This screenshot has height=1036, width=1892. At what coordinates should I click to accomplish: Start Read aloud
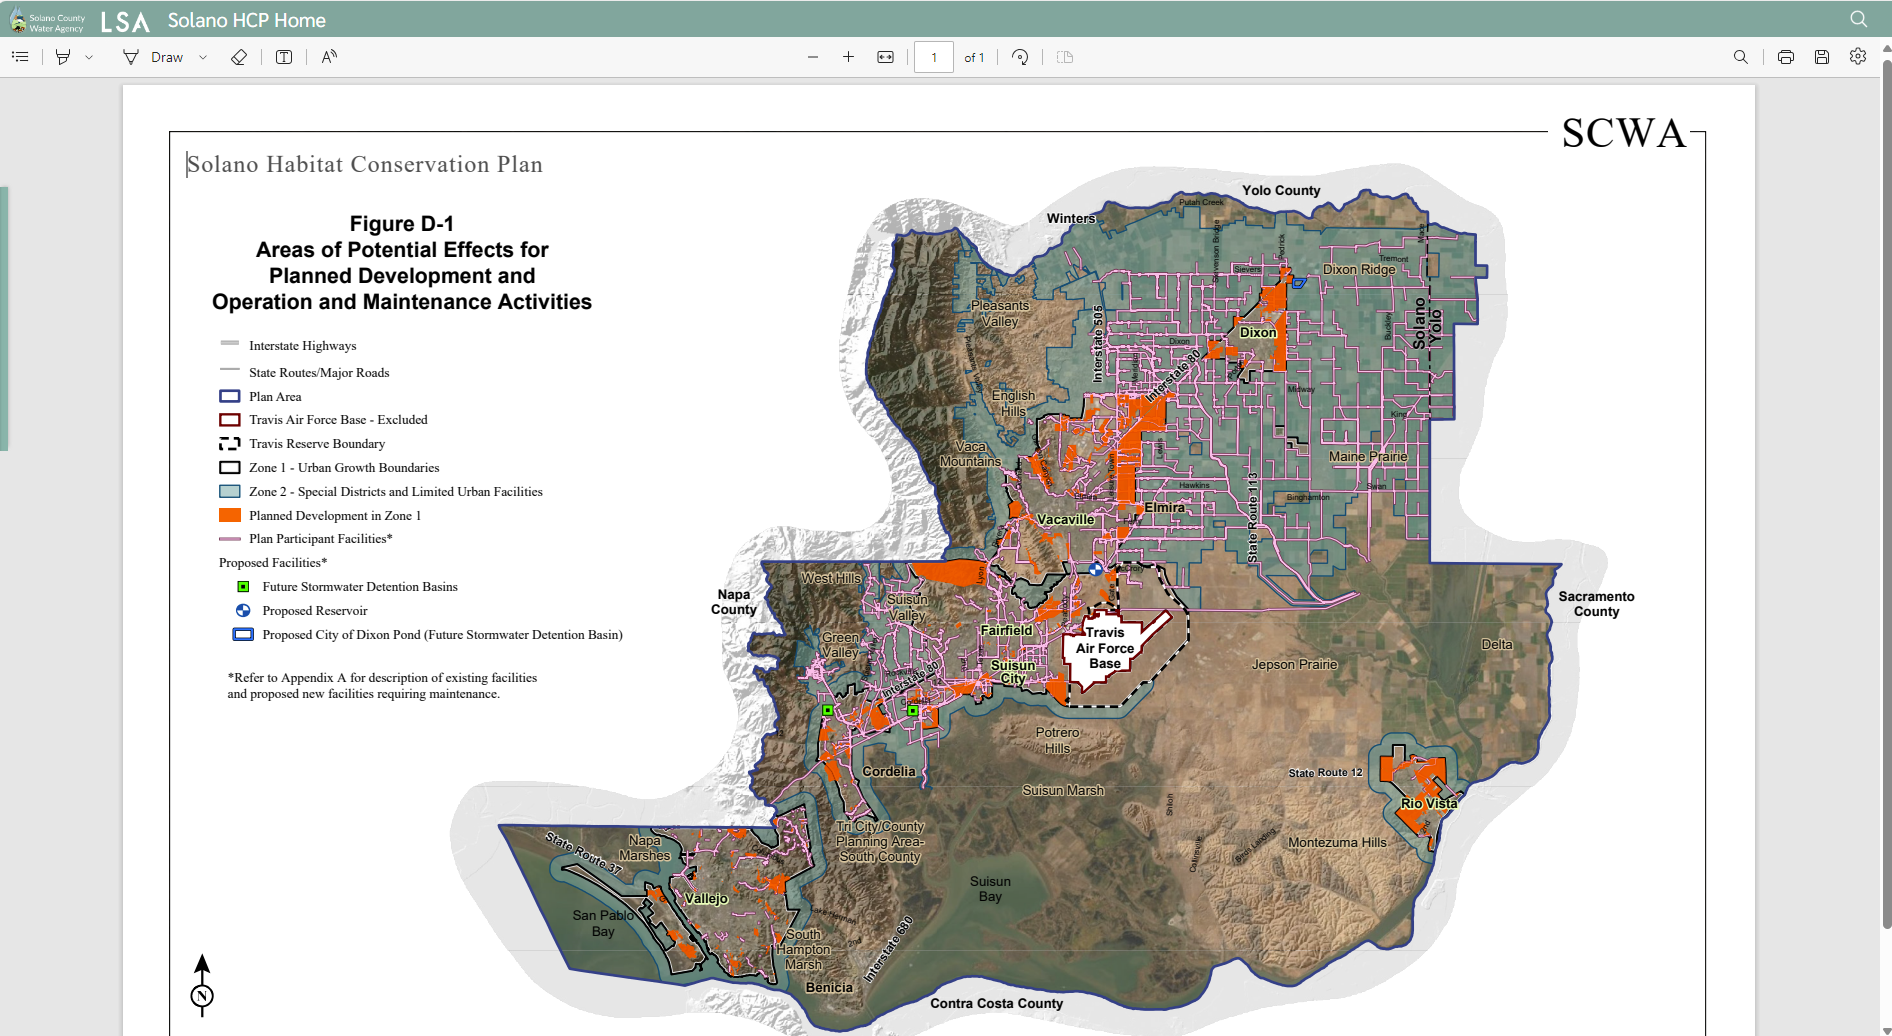pyautogui.click(x=329, y=57)
